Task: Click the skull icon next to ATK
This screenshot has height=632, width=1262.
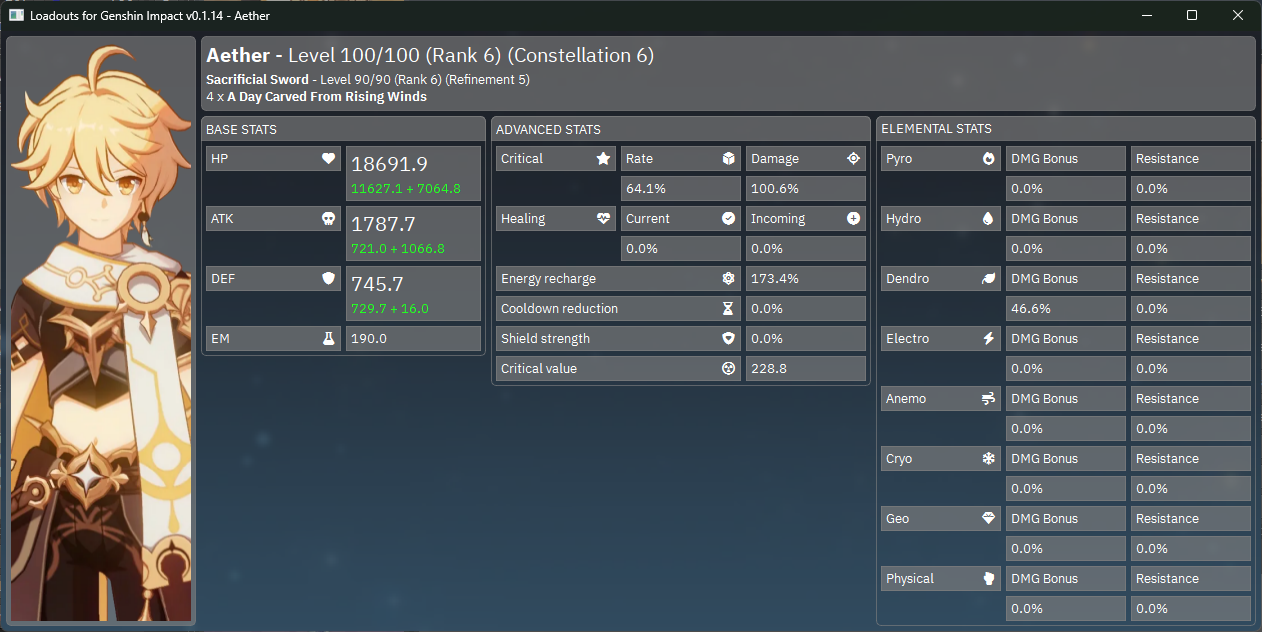Action: tap(328, 219)
